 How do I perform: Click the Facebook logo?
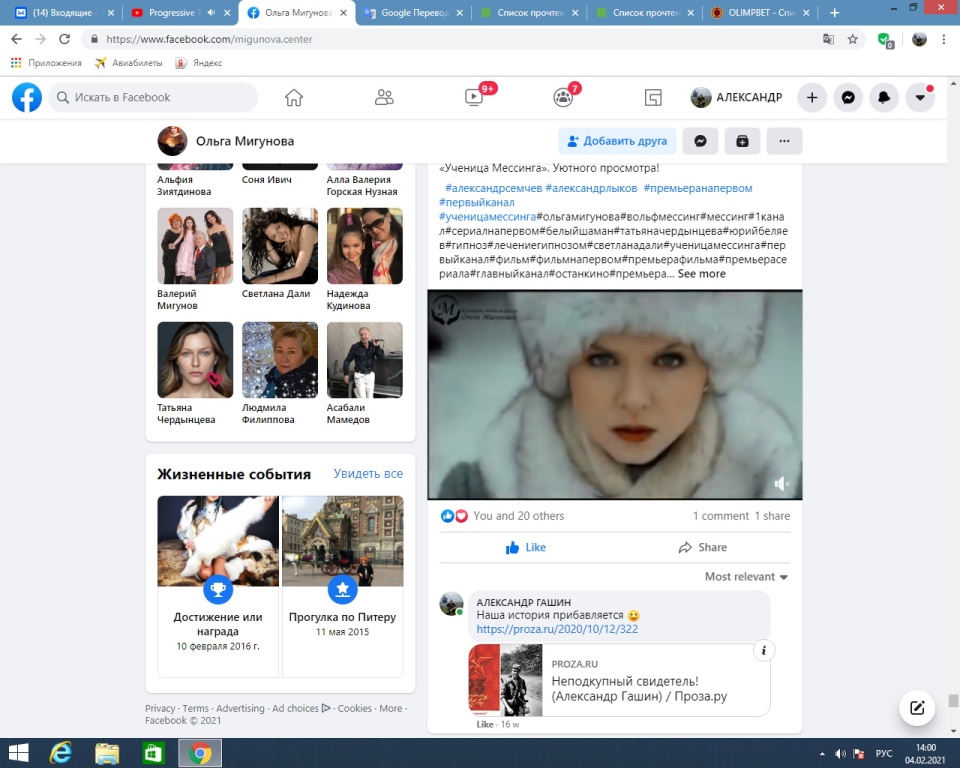[27, 97]
